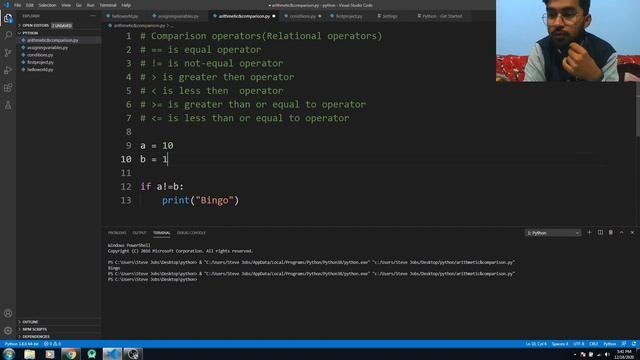Open green ribbon app in taskbar

point(91,354)
